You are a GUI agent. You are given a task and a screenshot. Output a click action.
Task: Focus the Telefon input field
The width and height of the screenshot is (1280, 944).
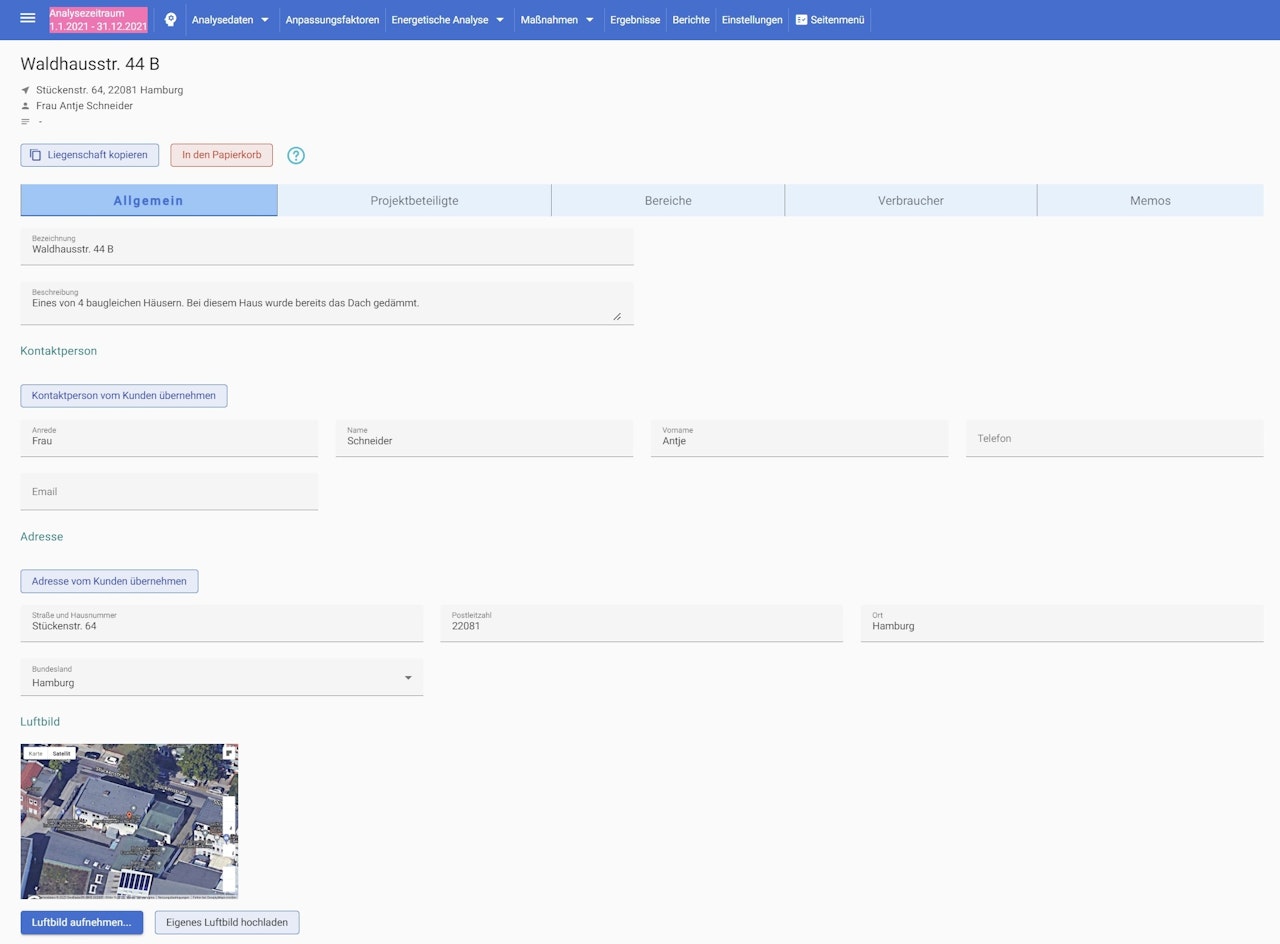1114,438
